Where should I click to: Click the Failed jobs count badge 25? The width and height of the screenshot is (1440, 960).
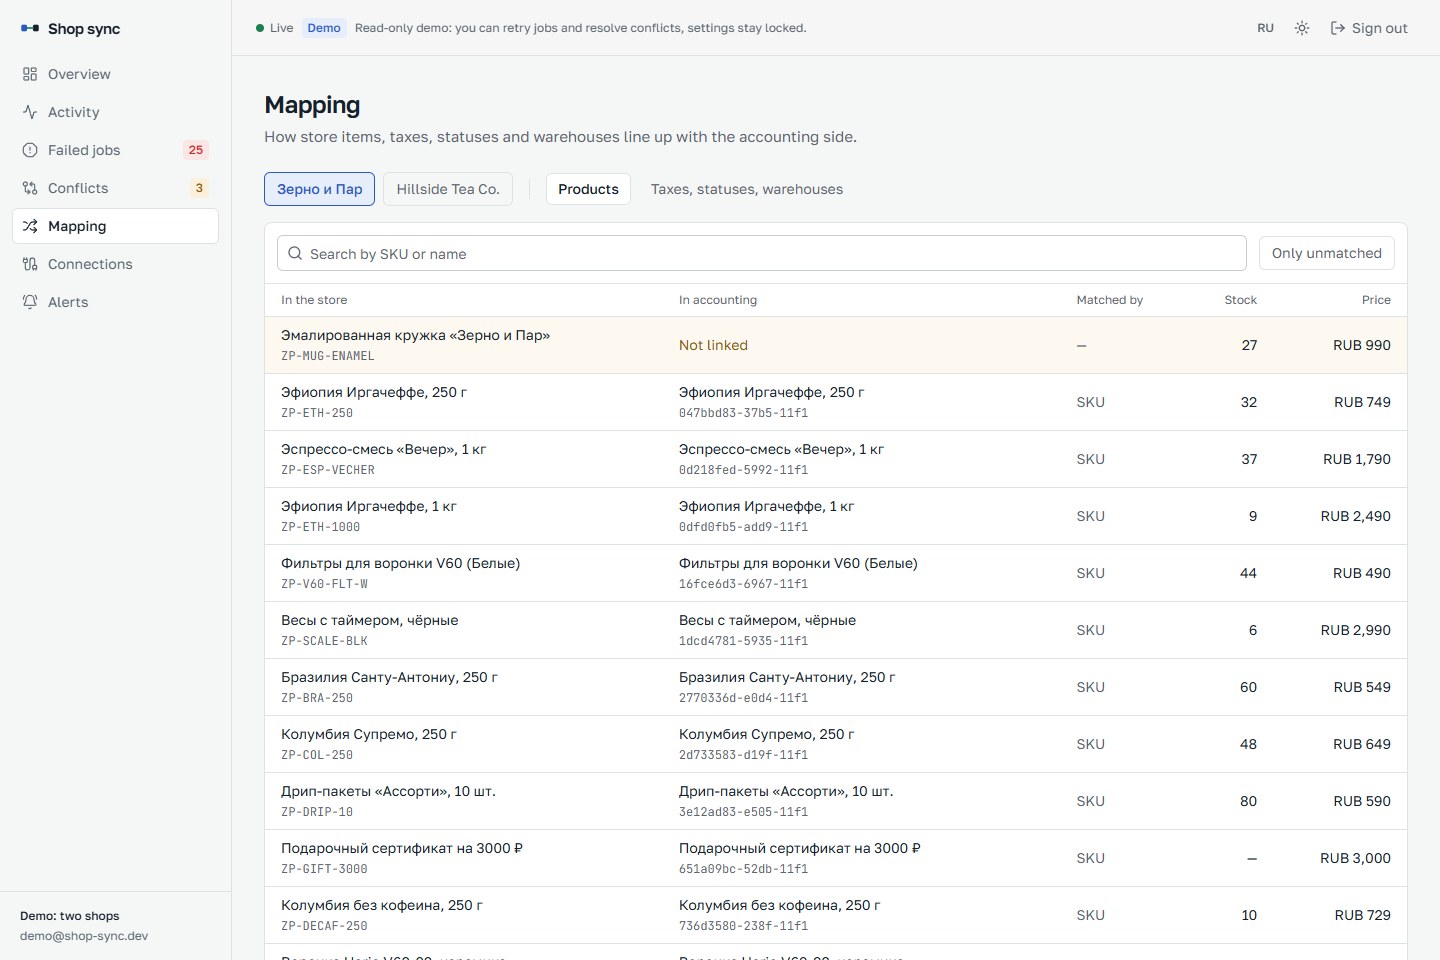pos(196,150)
